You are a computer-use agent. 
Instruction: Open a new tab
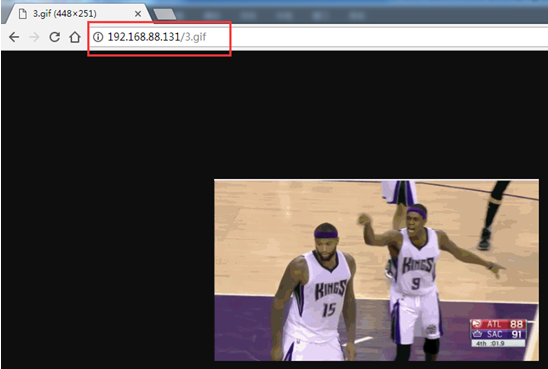tap(165, 14)
